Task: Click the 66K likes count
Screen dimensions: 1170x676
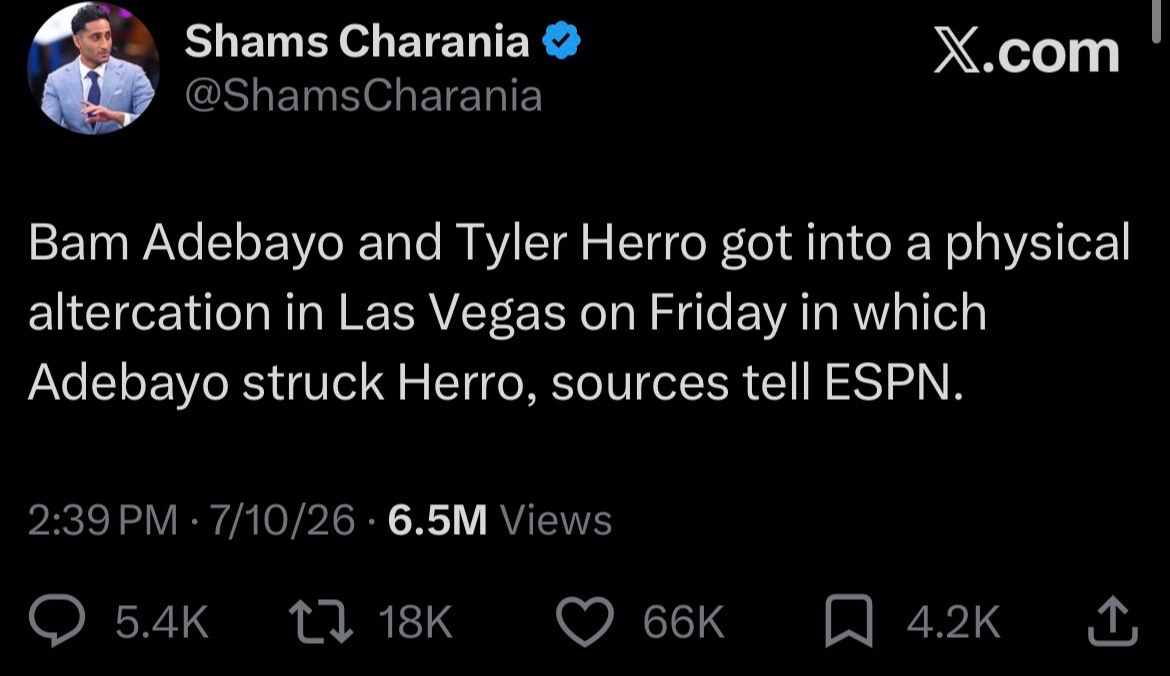Action: (x=683, y=622)
